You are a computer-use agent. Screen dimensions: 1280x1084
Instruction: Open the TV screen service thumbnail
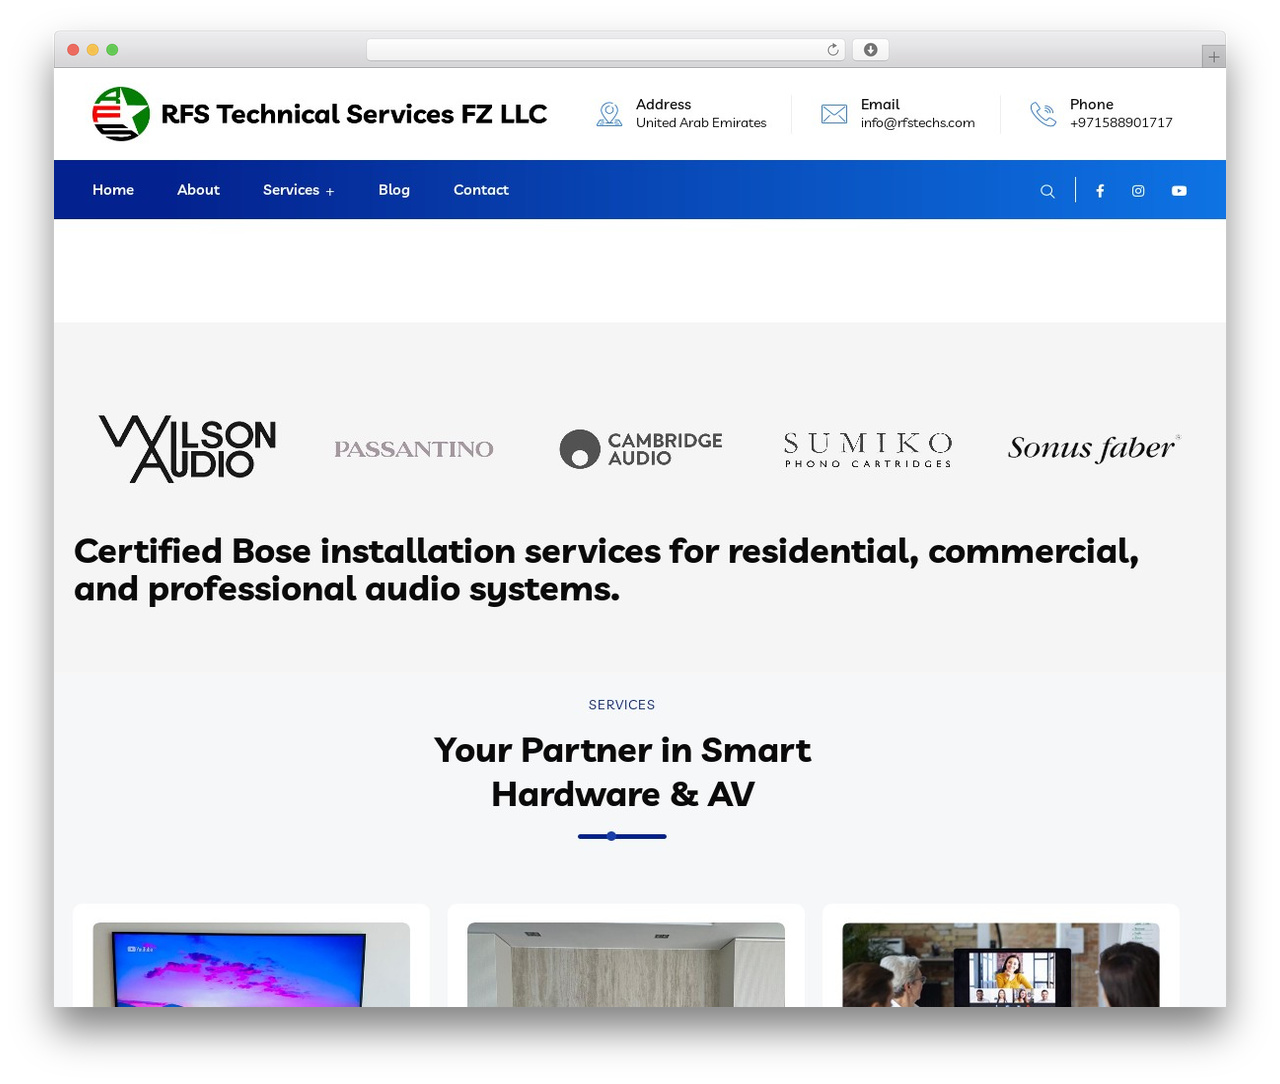pos(251,964)
